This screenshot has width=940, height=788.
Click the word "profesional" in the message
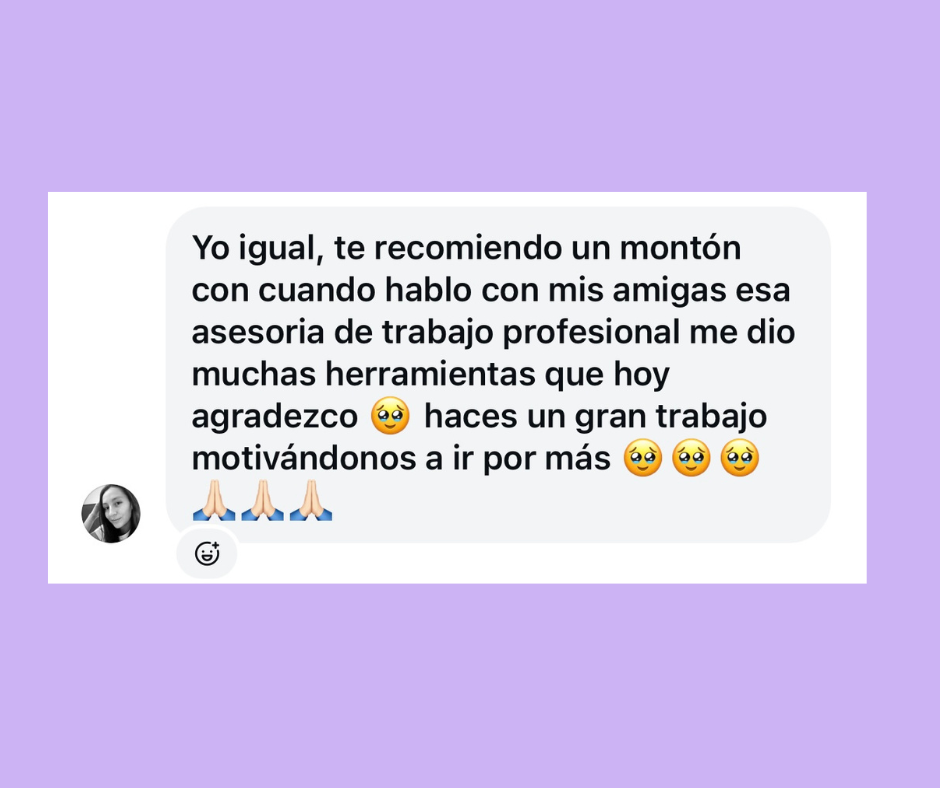590,333
